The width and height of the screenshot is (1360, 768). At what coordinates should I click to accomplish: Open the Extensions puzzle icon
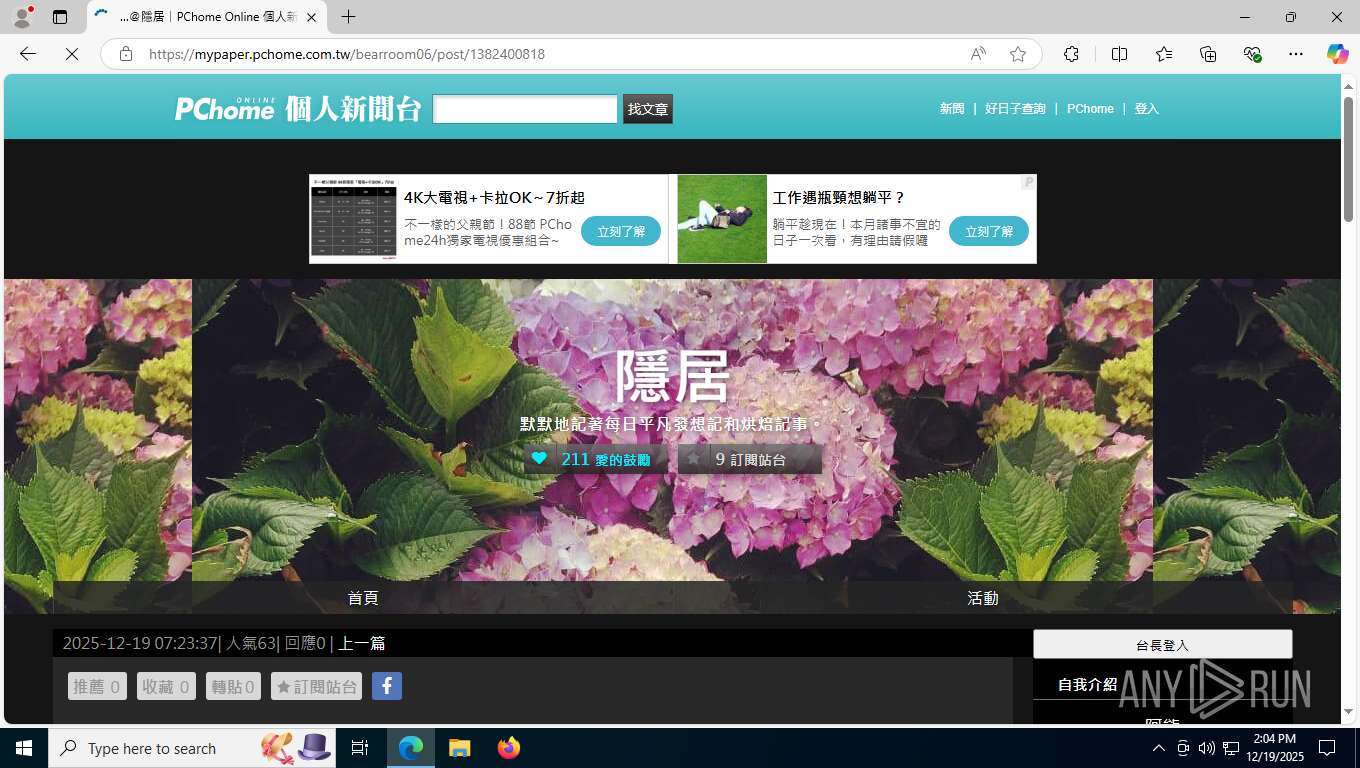[x=1071, y=54]
